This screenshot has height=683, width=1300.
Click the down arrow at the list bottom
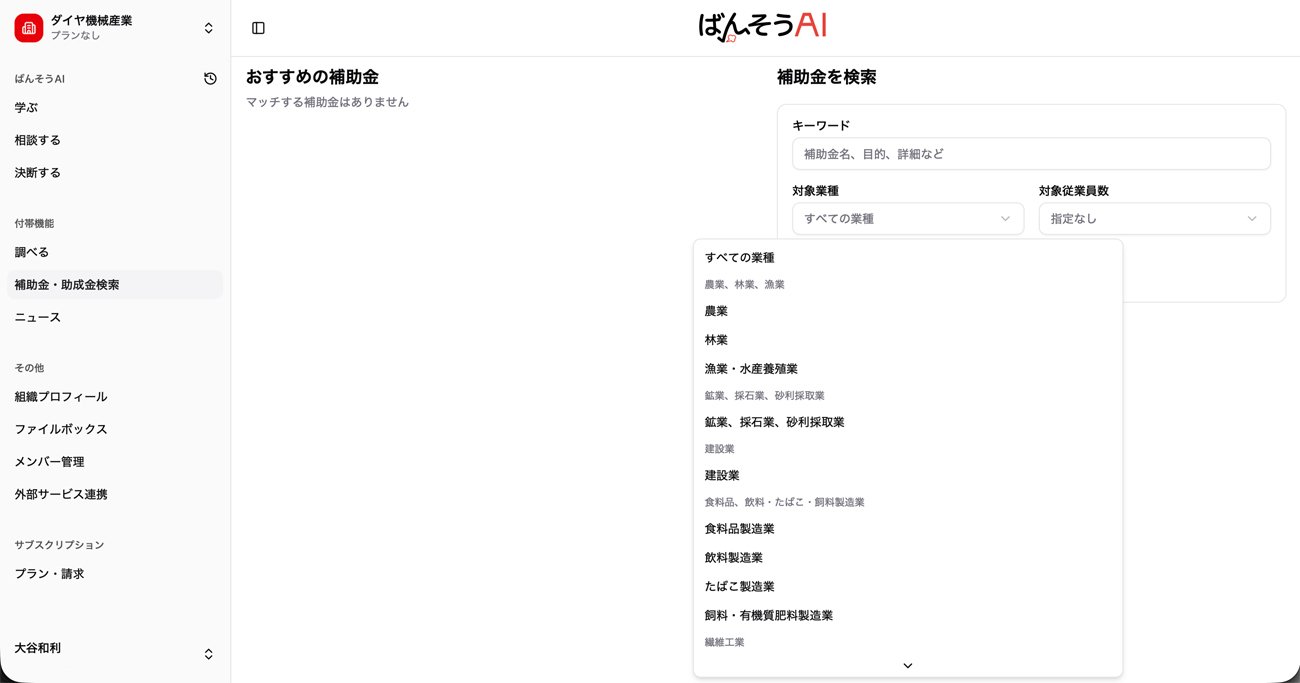907,664
